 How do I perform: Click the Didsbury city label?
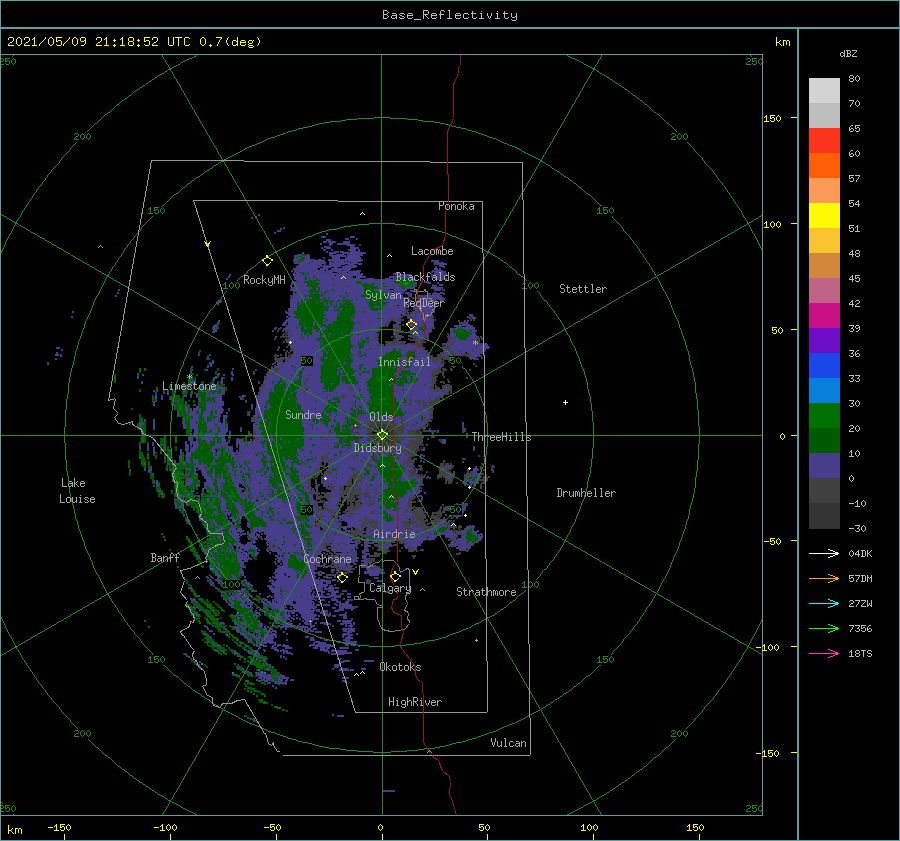(x=377, y=448)
